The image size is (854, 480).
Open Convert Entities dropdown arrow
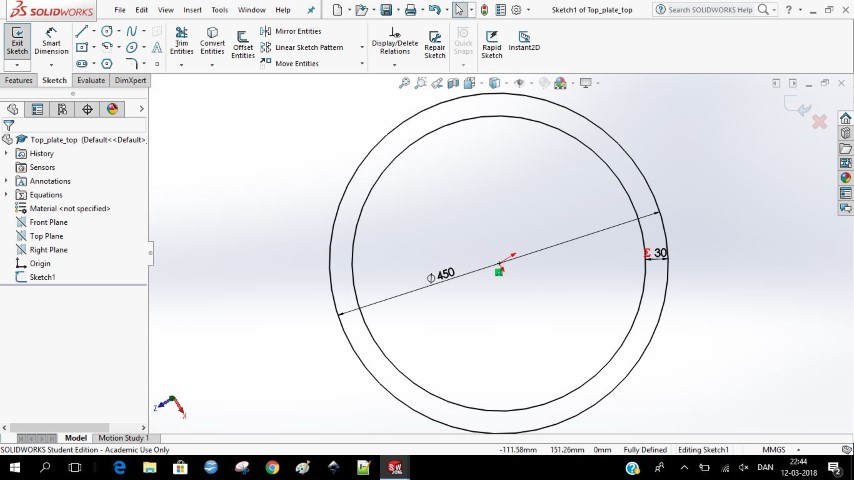coord(212,65)
